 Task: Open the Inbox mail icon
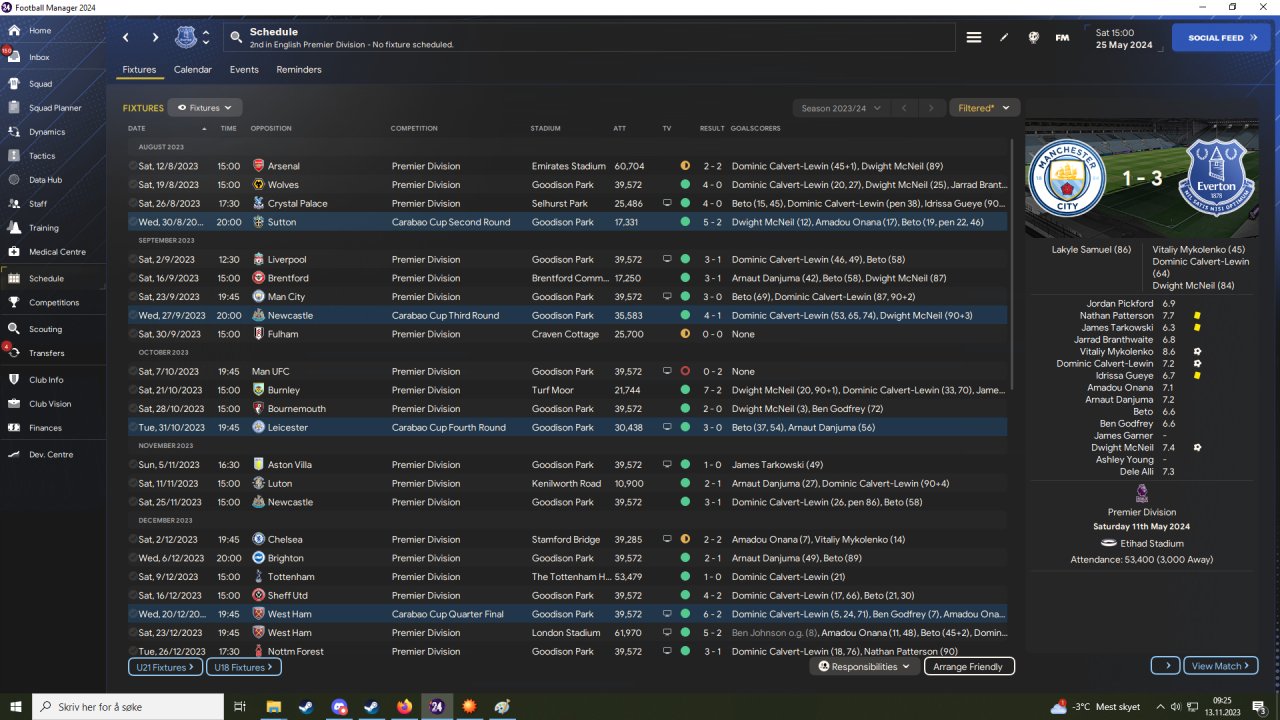tap(14, 57)
